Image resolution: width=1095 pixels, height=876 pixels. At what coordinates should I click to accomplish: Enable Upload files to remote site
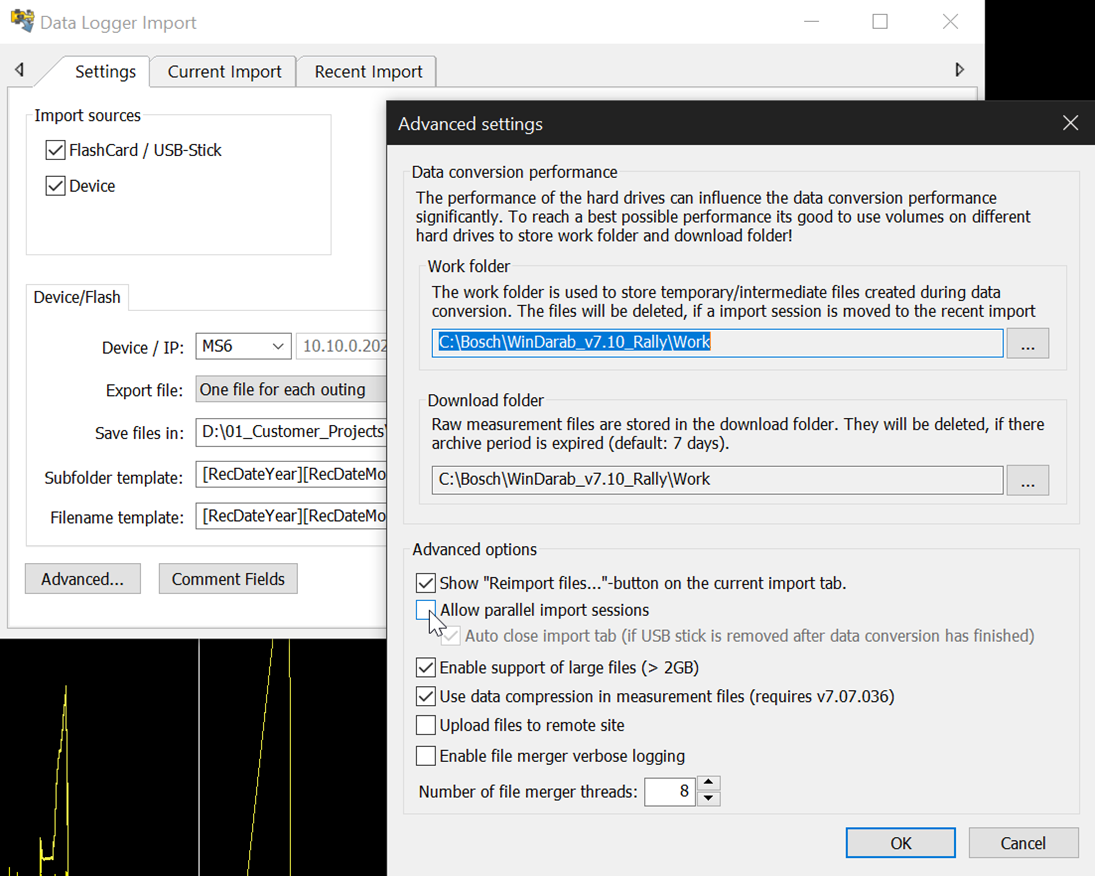point(425,725)
